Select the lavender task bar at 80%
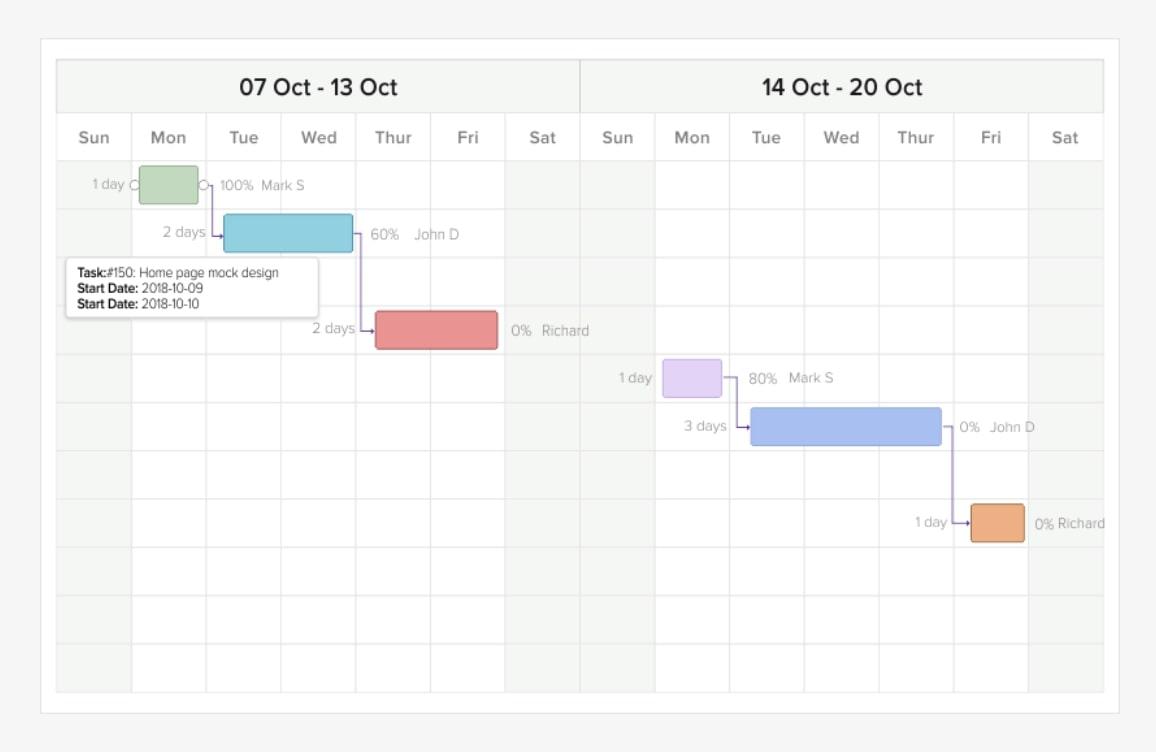 (x=691, y=378)
